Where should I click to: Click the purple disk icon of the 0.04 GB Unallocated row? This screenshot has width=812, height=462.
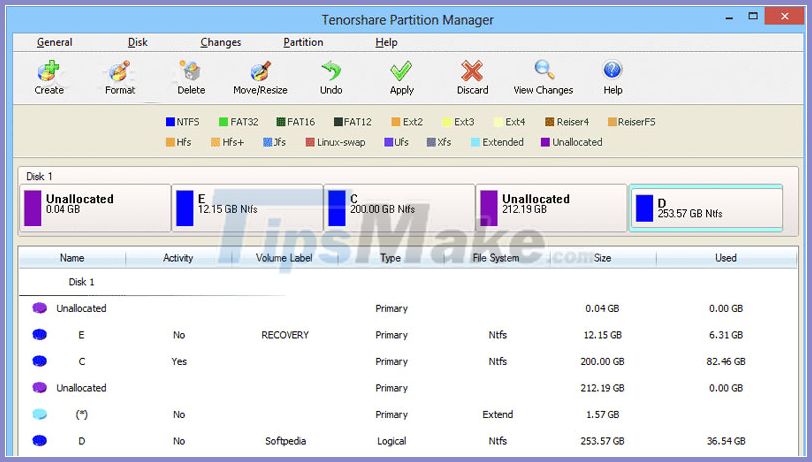39,308
